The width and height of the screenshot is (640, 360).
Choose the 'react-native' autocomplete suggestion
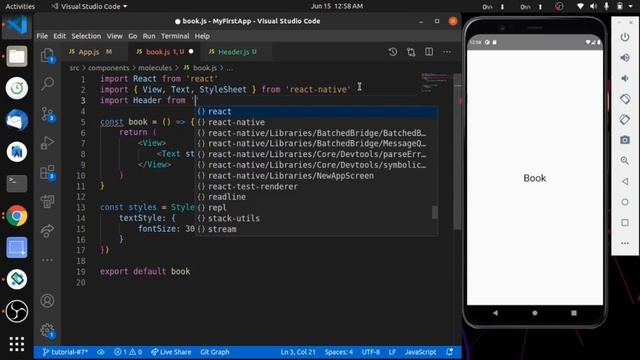pos(316,122)
